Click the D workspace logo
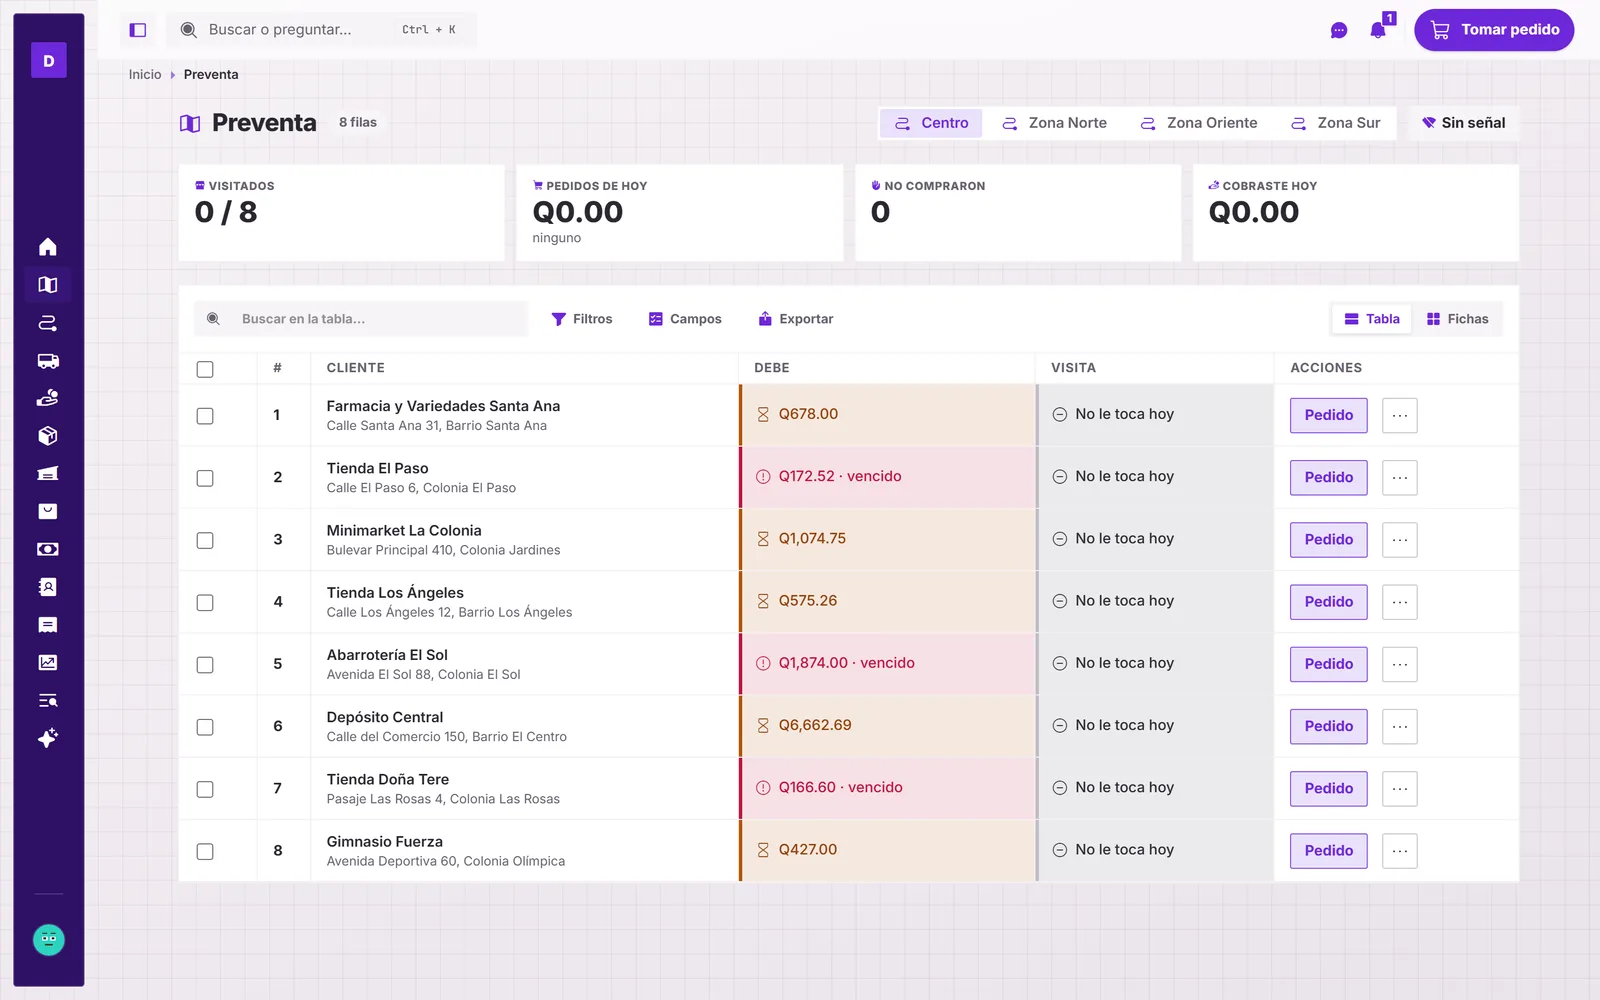Screen dimensions: 1600x1000 [x=49, y=61]
